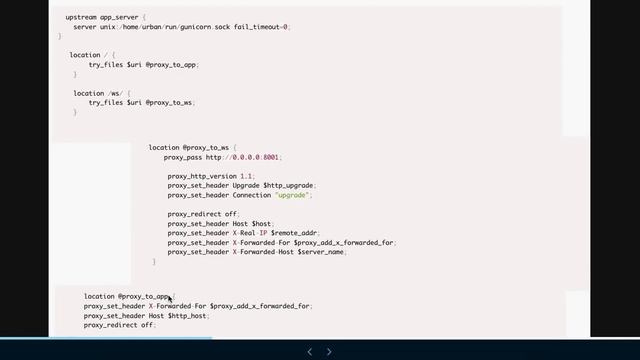Viewport: 640px width, 360px height.
Task: Select 'upstream app_server' line
Action: coord(105,17)
